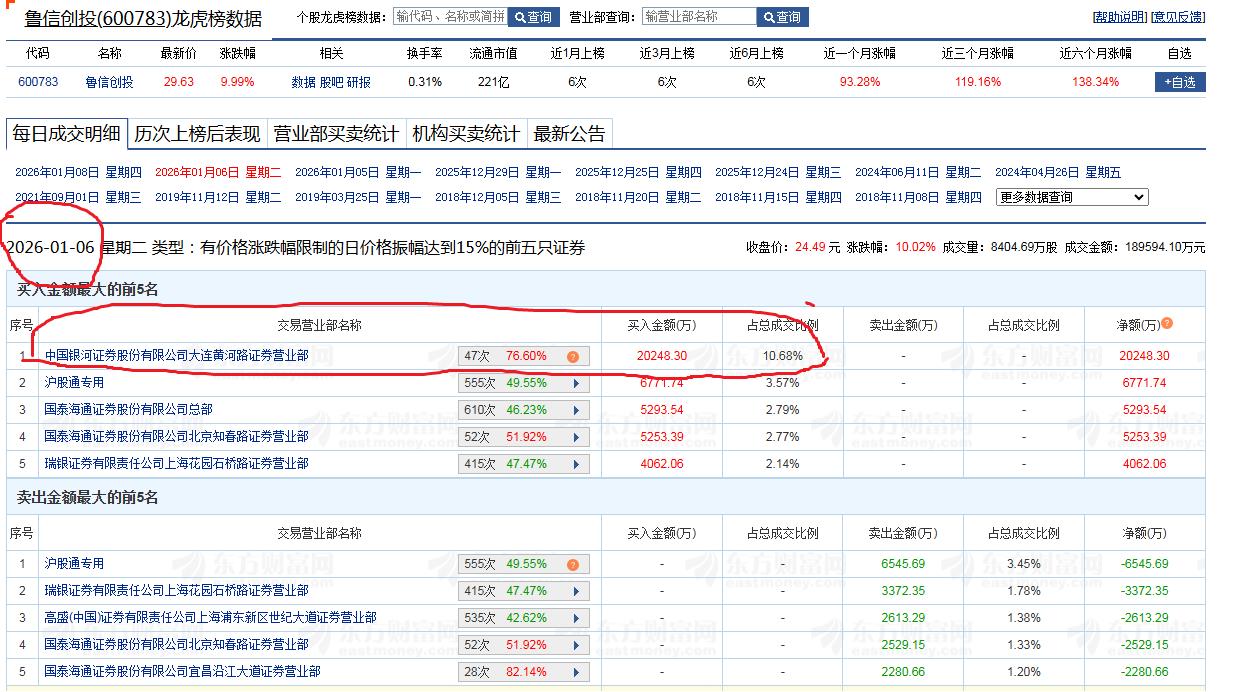This screenshot has width=1248, height=692.
Task: Open the 帮助说明 link
Action: [x=1120, y=17]
